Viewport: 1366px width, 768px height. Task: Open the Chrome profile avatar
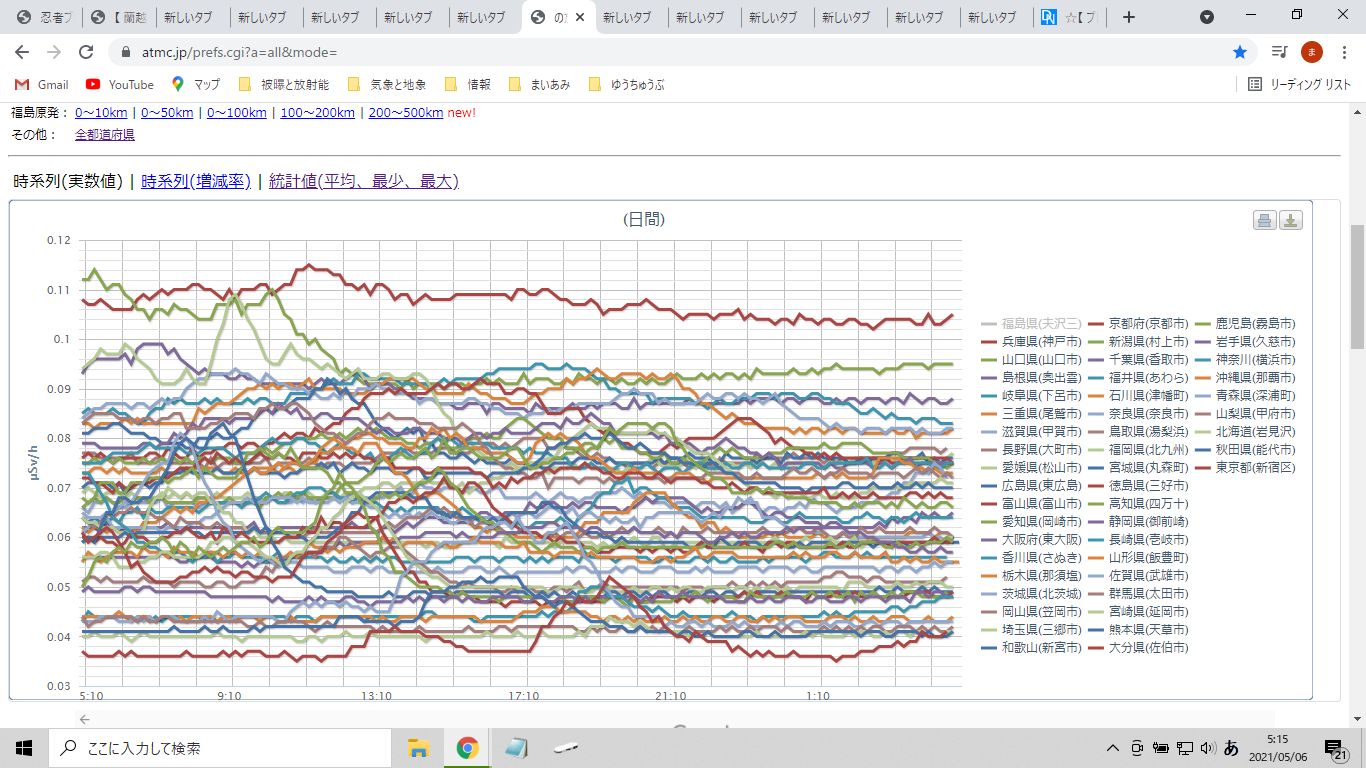[x=1312, y=52]
